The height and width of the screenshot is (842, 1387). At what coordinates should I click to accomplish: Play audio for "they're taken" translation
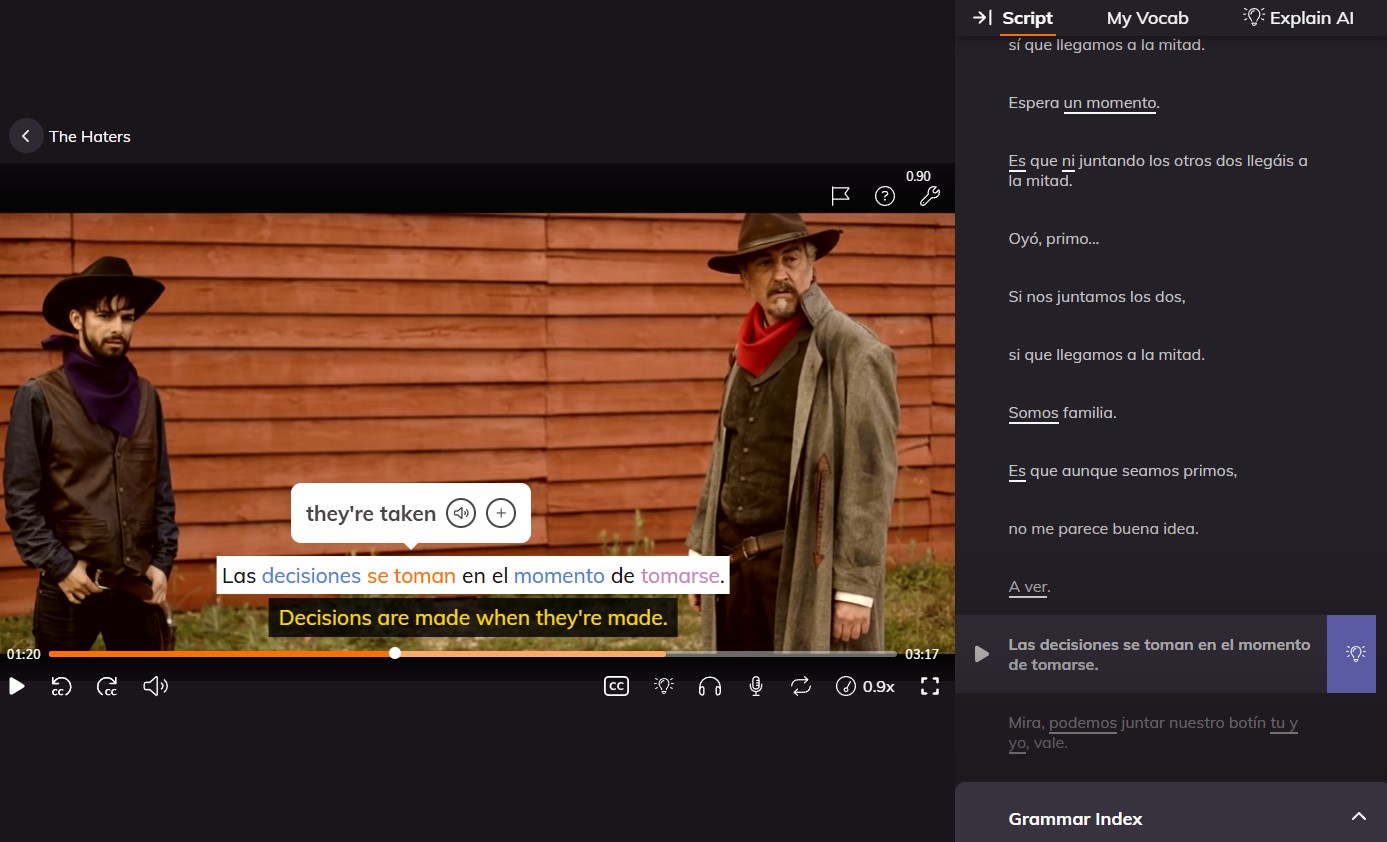tap(461, 514)
